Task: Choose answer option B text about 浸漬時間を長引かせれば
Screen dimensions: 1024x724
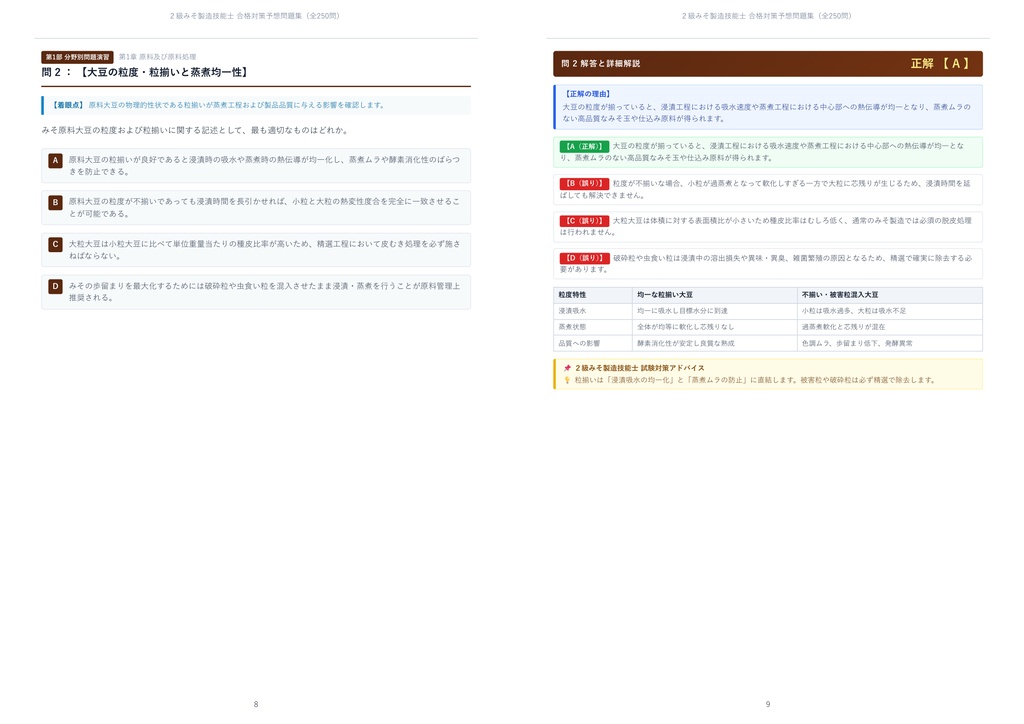Action: (x=264, y=208)
